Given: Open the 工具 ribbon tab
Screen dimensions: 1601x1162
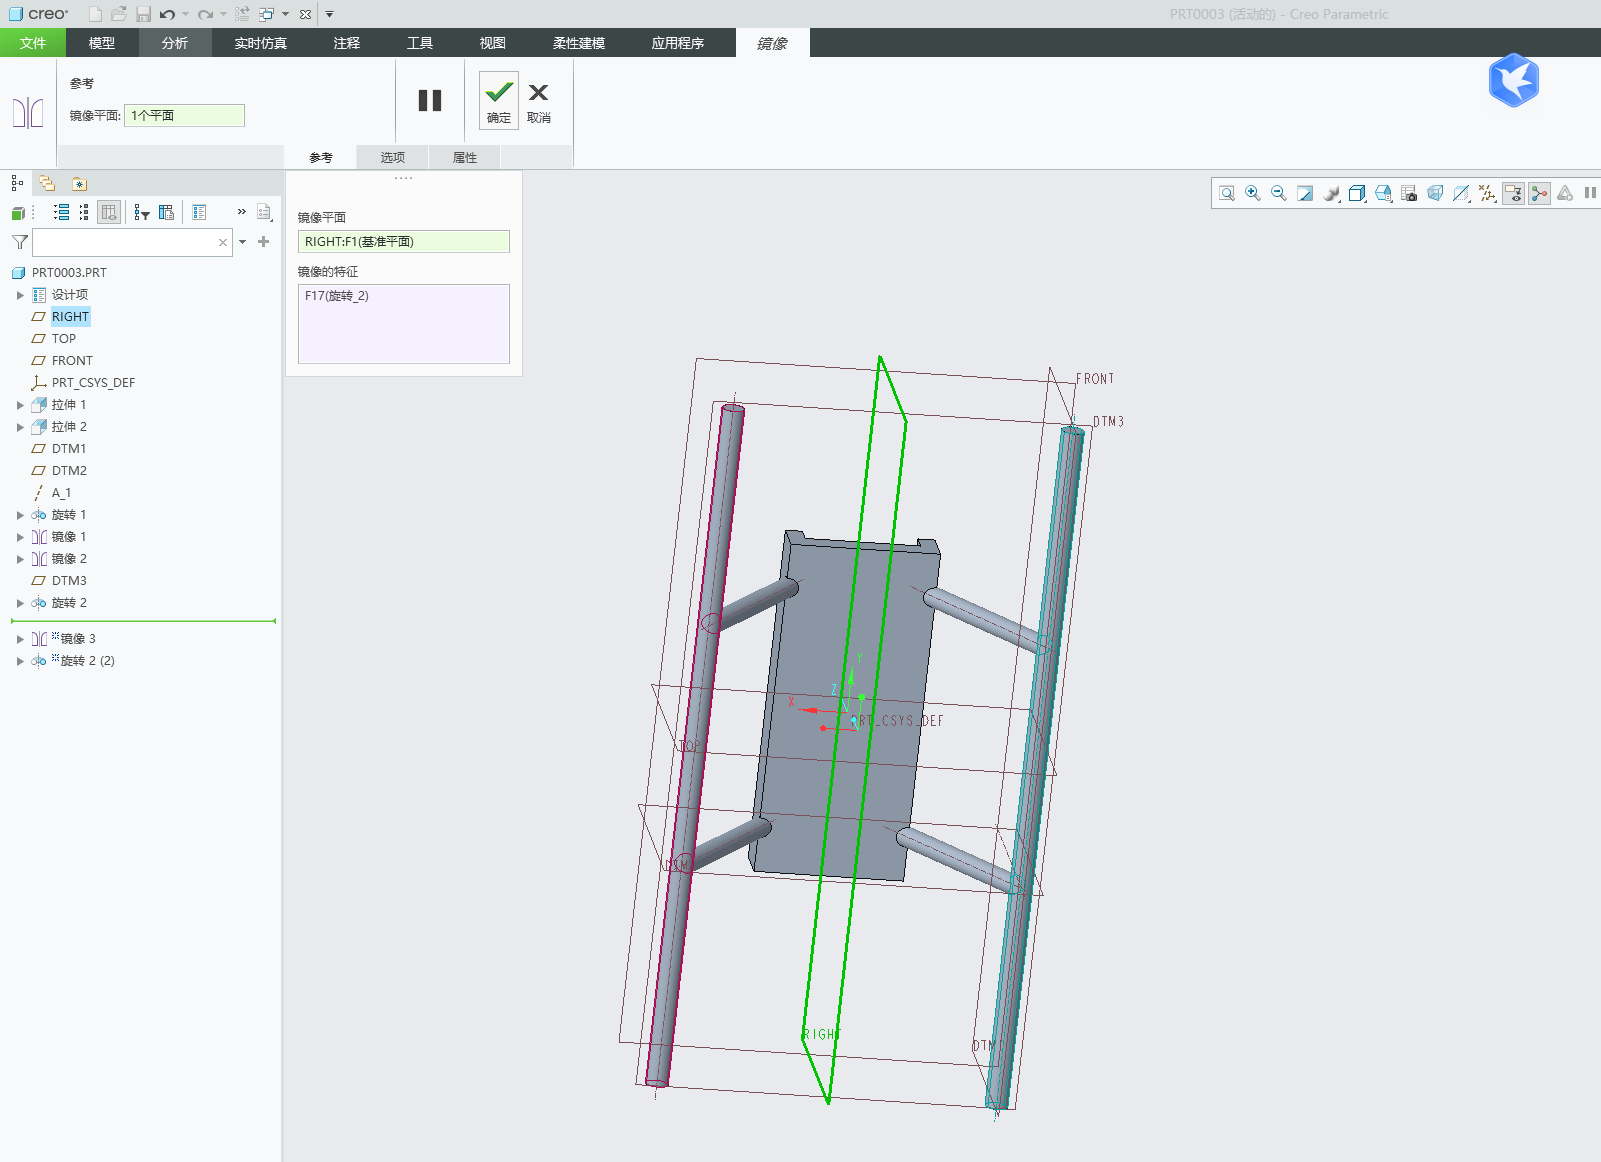Looking at the screenshot, I should coord(420,43).
